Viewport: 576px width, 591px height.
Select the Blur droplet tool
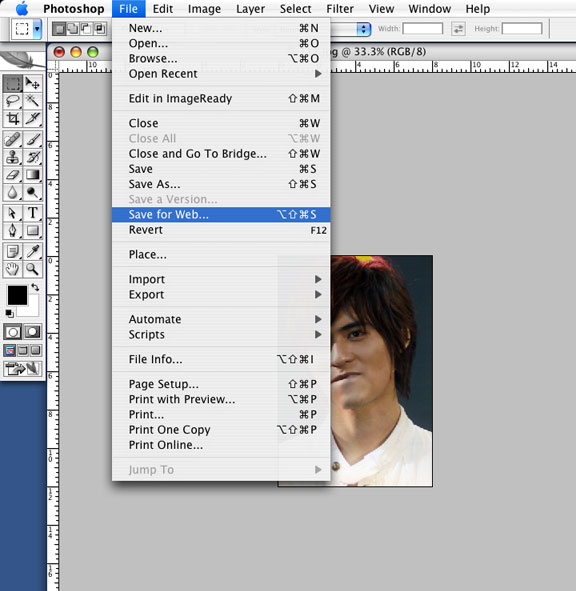[12, 192]
